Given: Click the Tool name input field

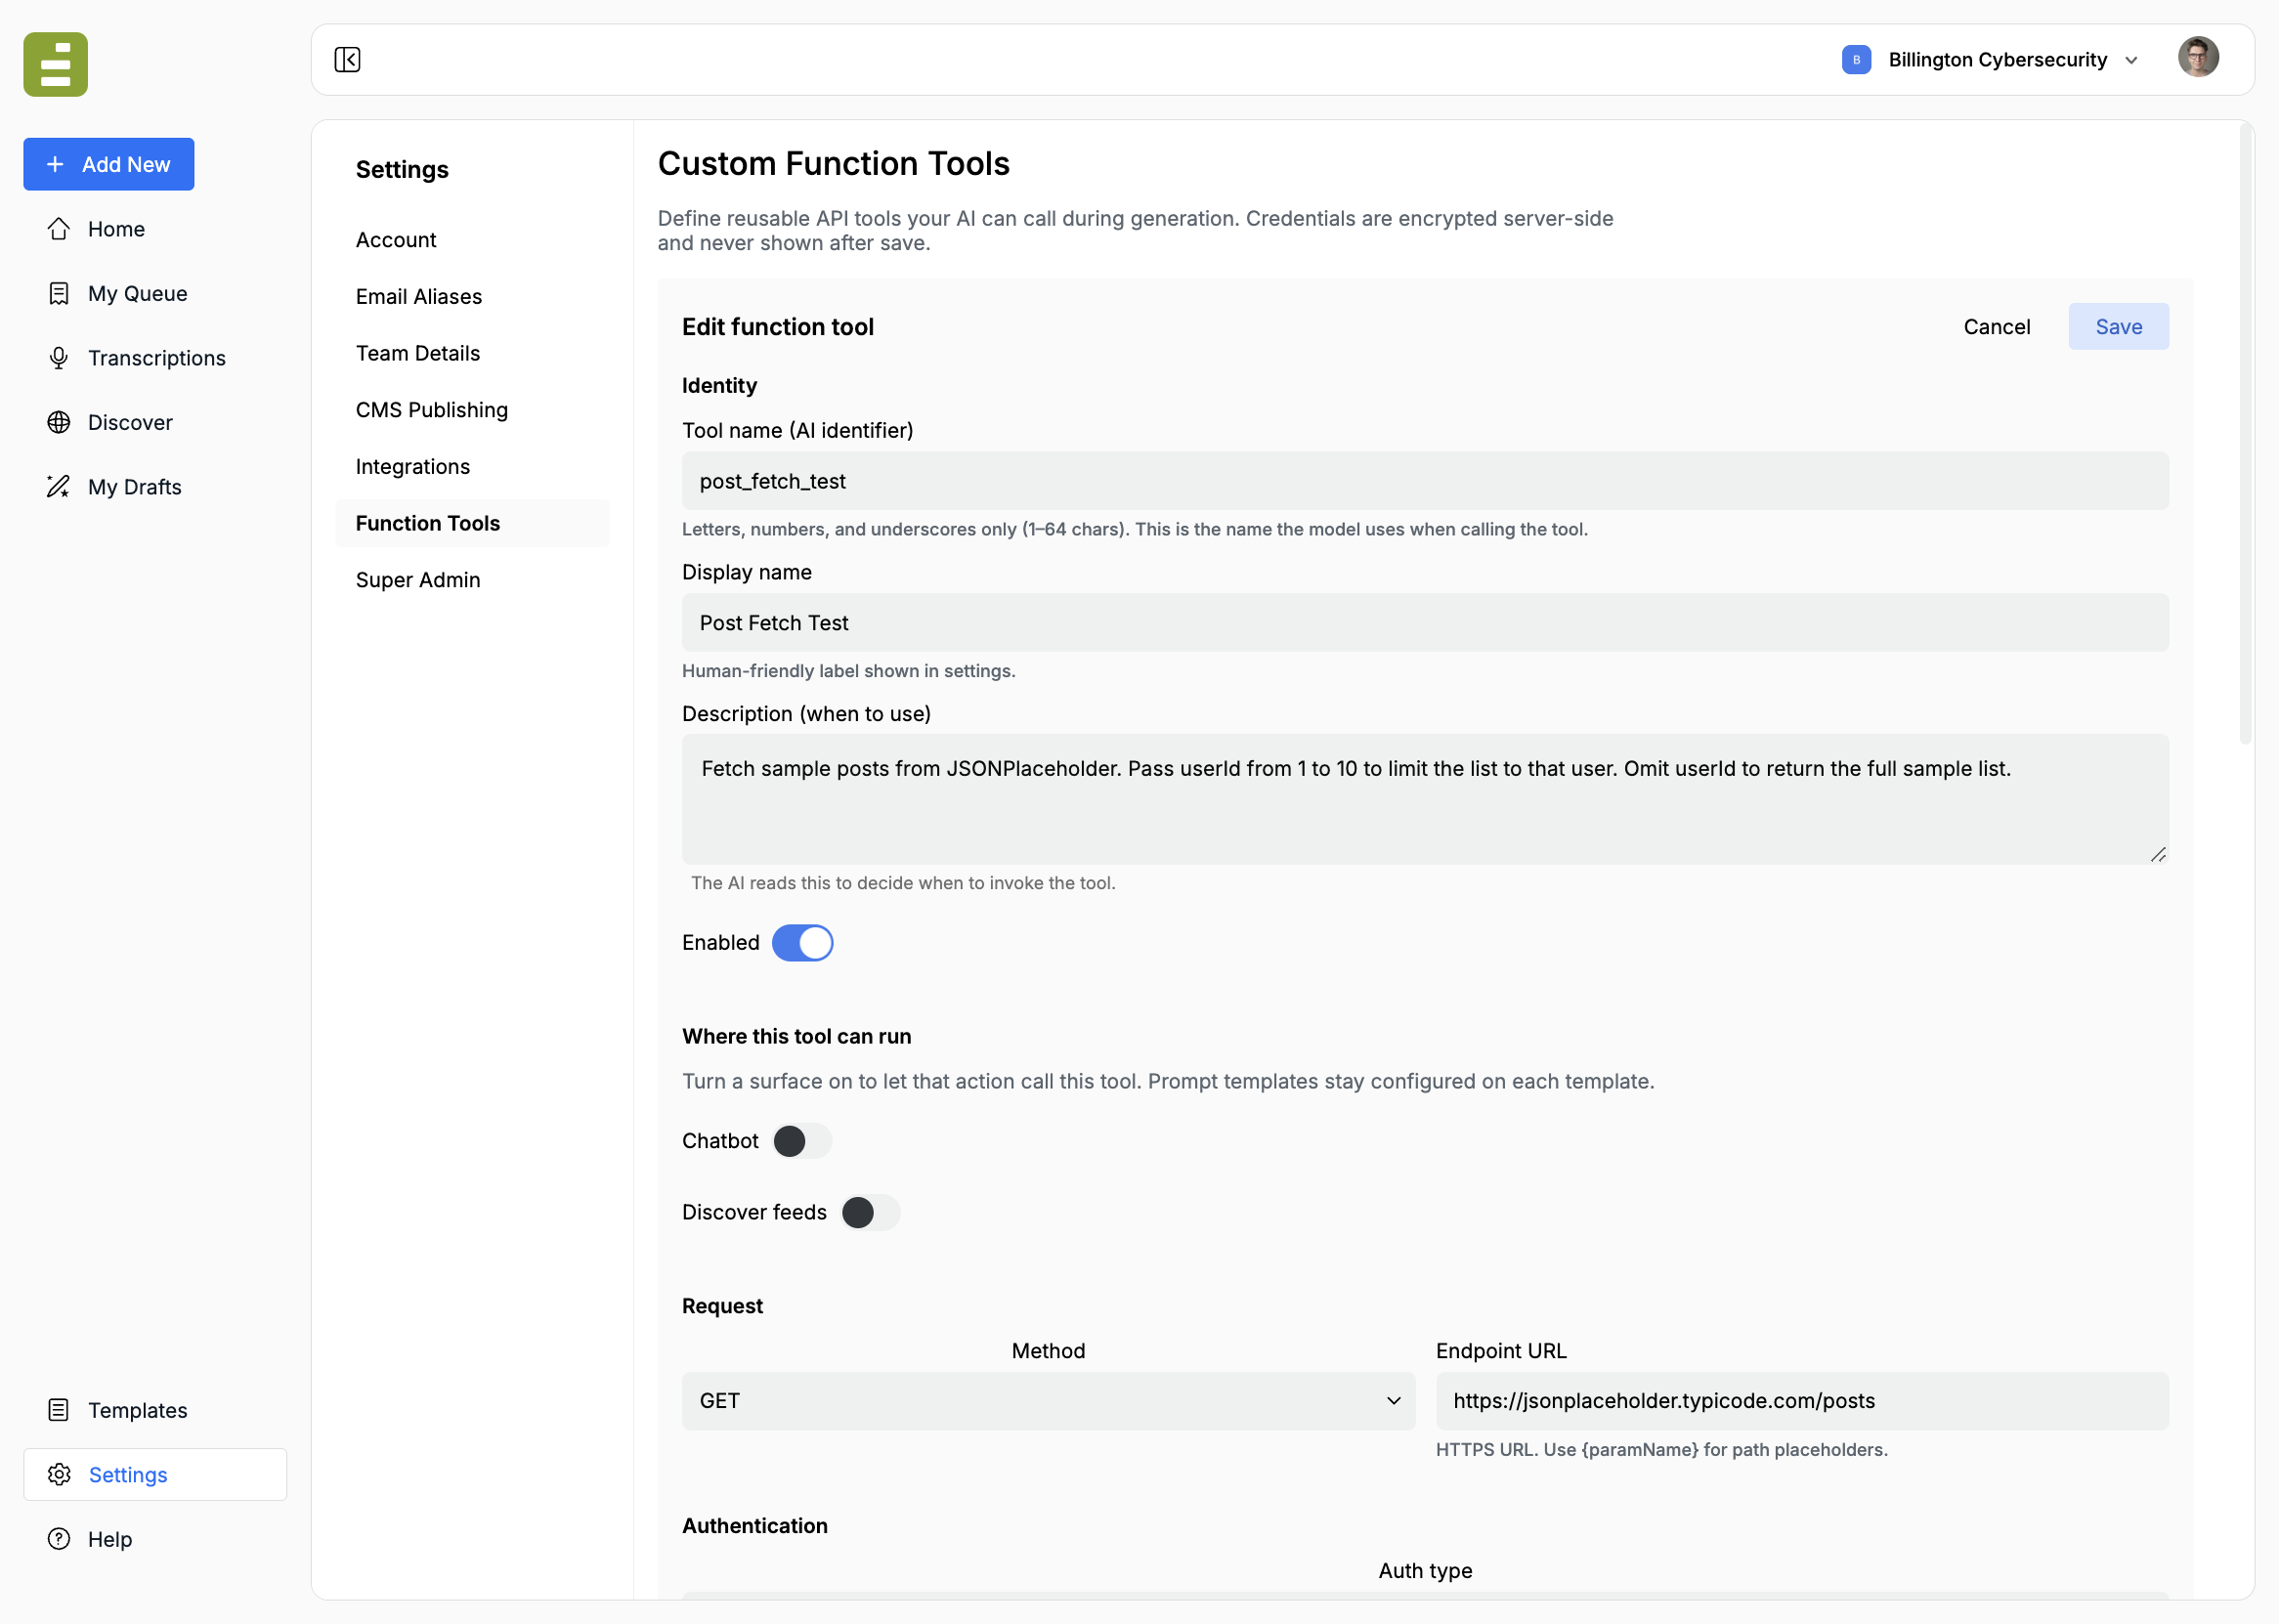Looking at the screenshot, I should pyautogui.click(x=1425, y=481).
